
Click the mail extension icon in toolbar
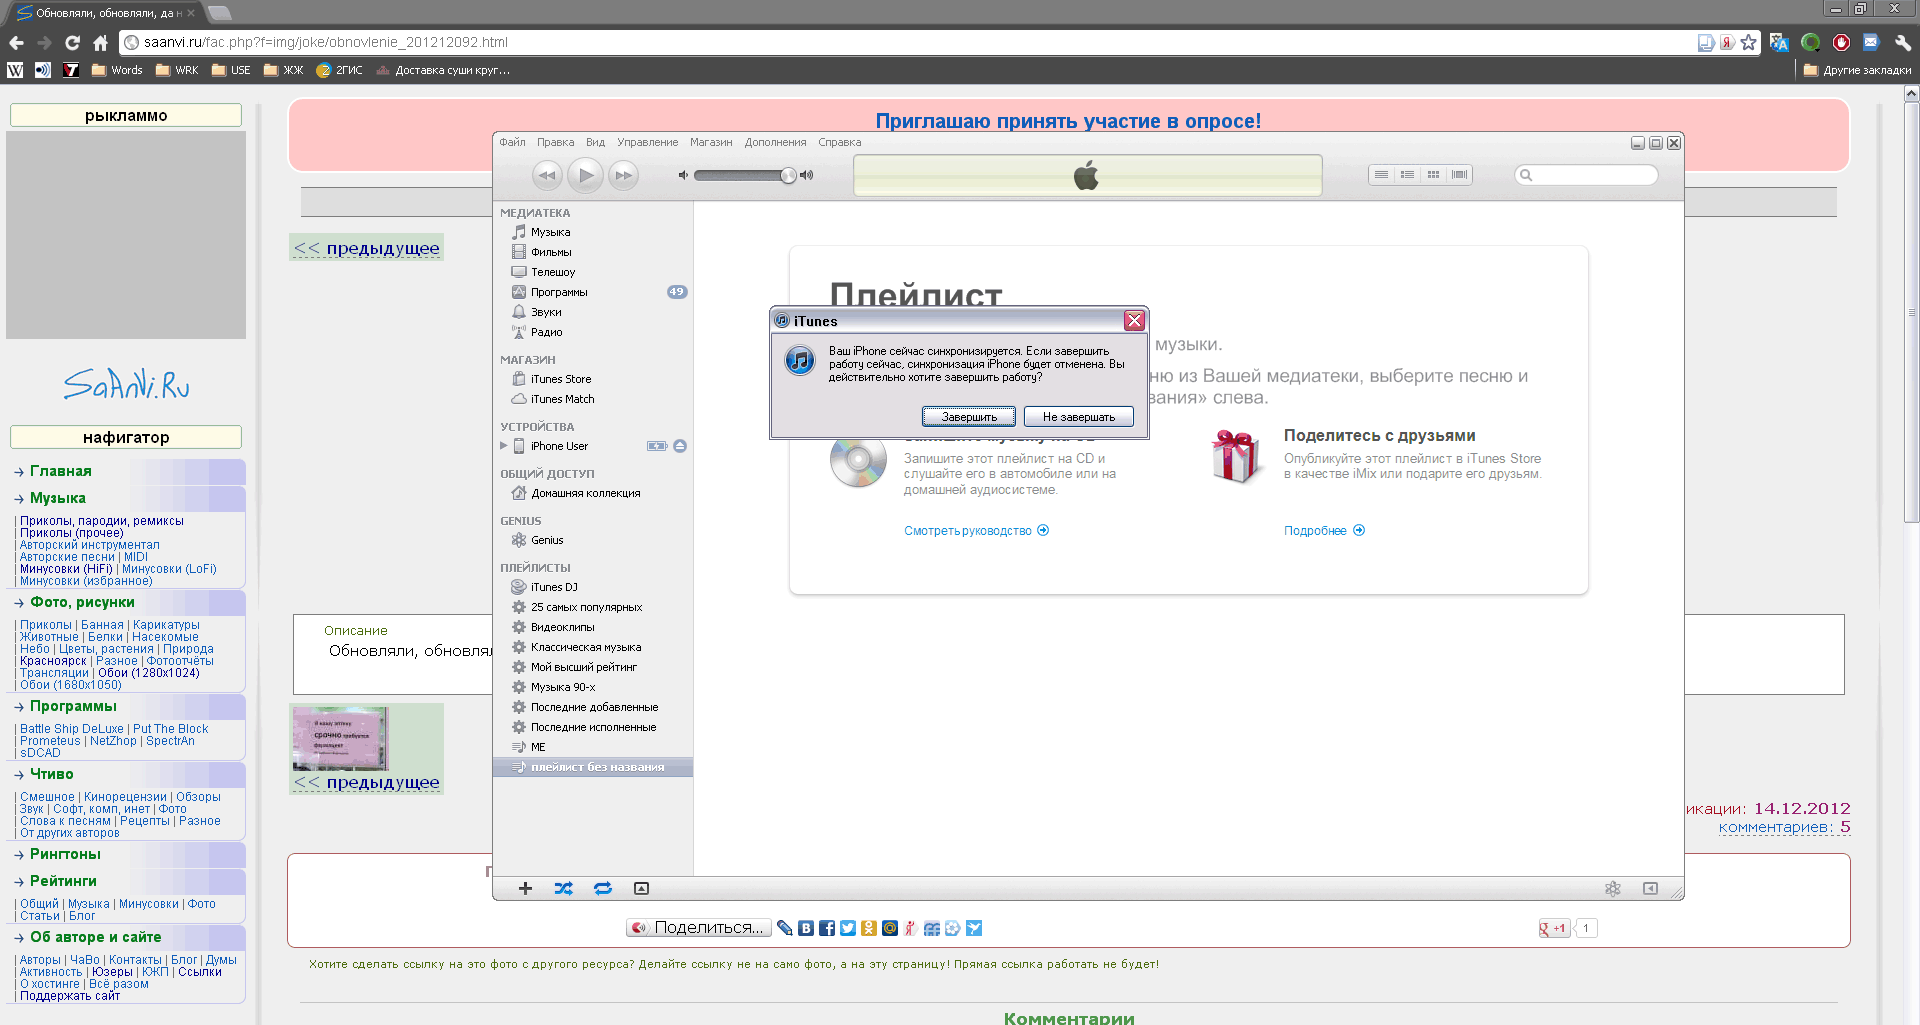pos(1871,42)
